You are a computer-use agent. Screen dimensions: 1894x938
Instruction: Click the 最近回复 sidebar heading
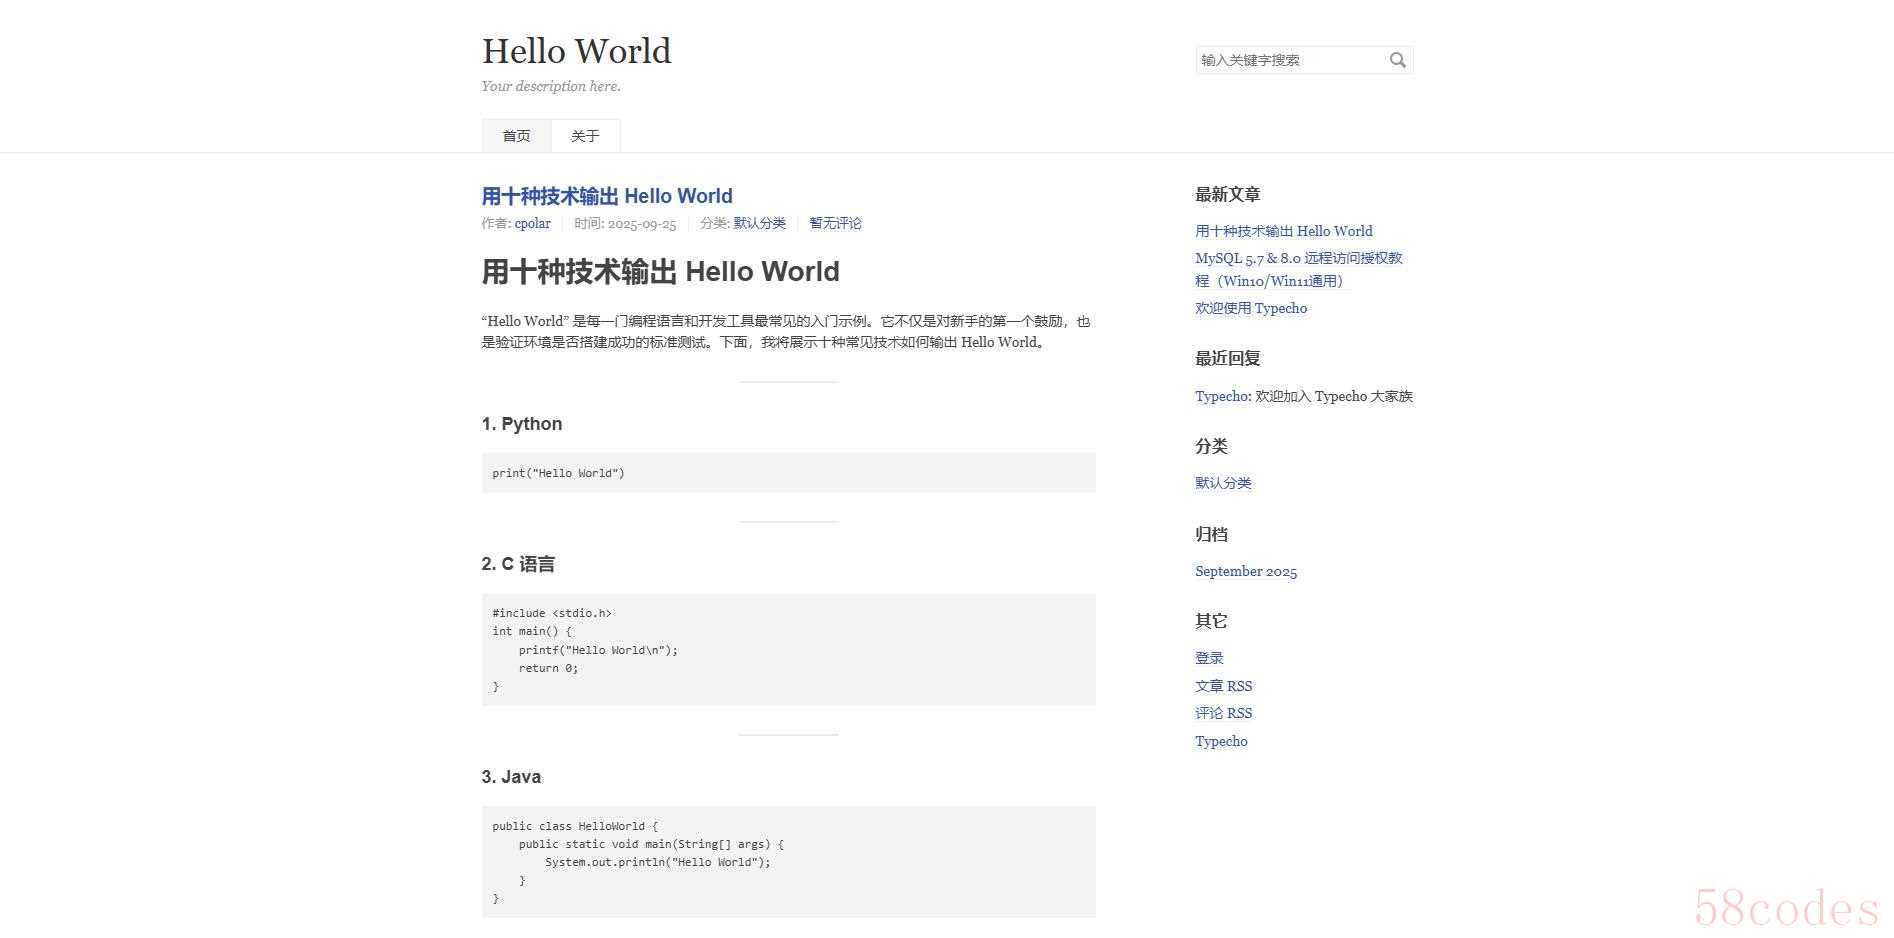click(1227, 358)
